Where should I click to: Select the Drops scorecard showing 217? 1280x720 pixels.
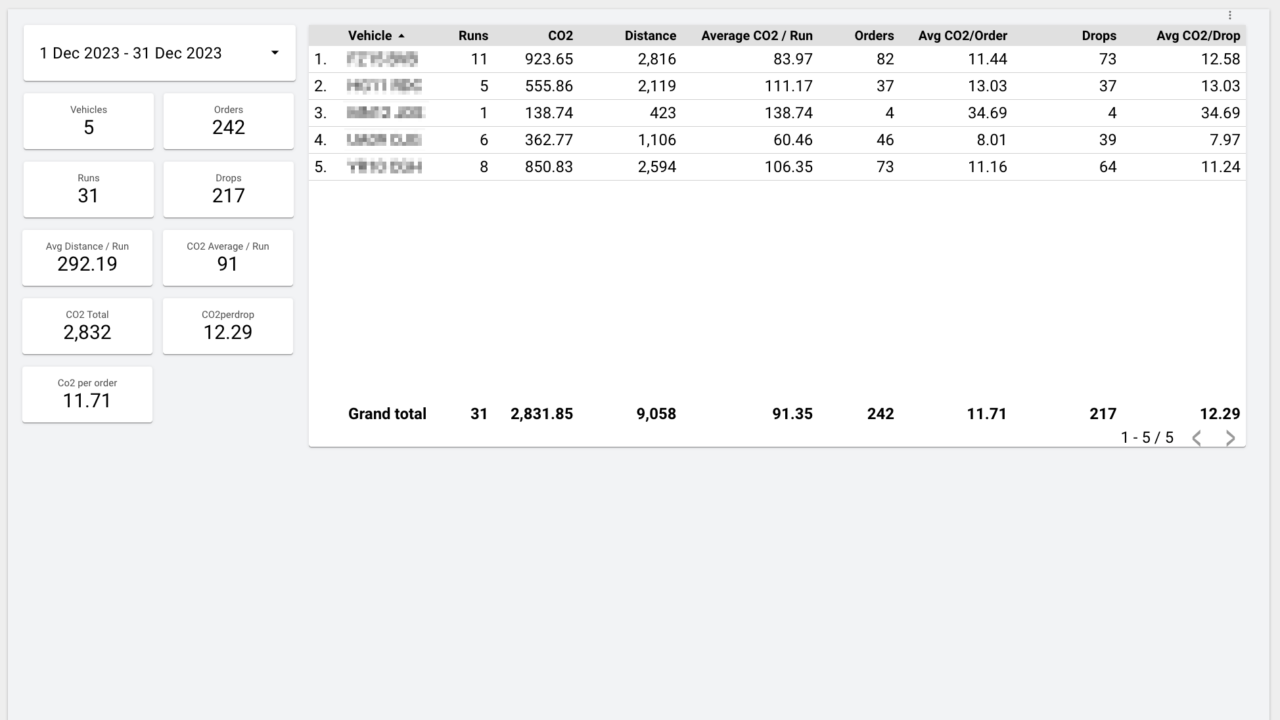pyautogui.click(x=228, y=189)
